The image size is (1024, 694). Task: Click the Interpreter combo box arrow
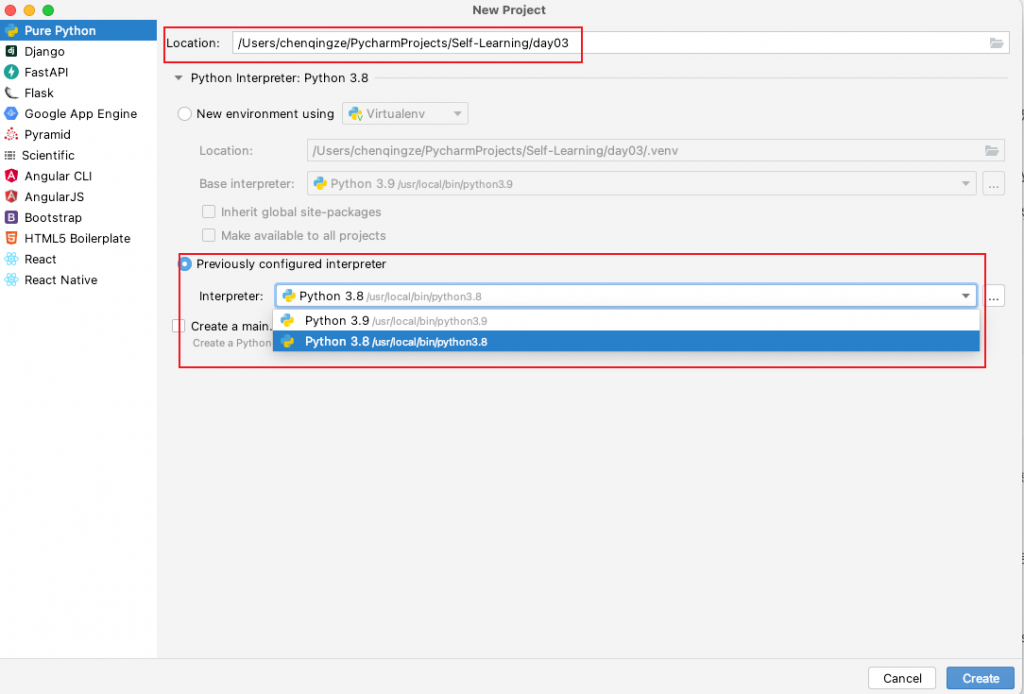pyautogui.click(x=965, y=296)
